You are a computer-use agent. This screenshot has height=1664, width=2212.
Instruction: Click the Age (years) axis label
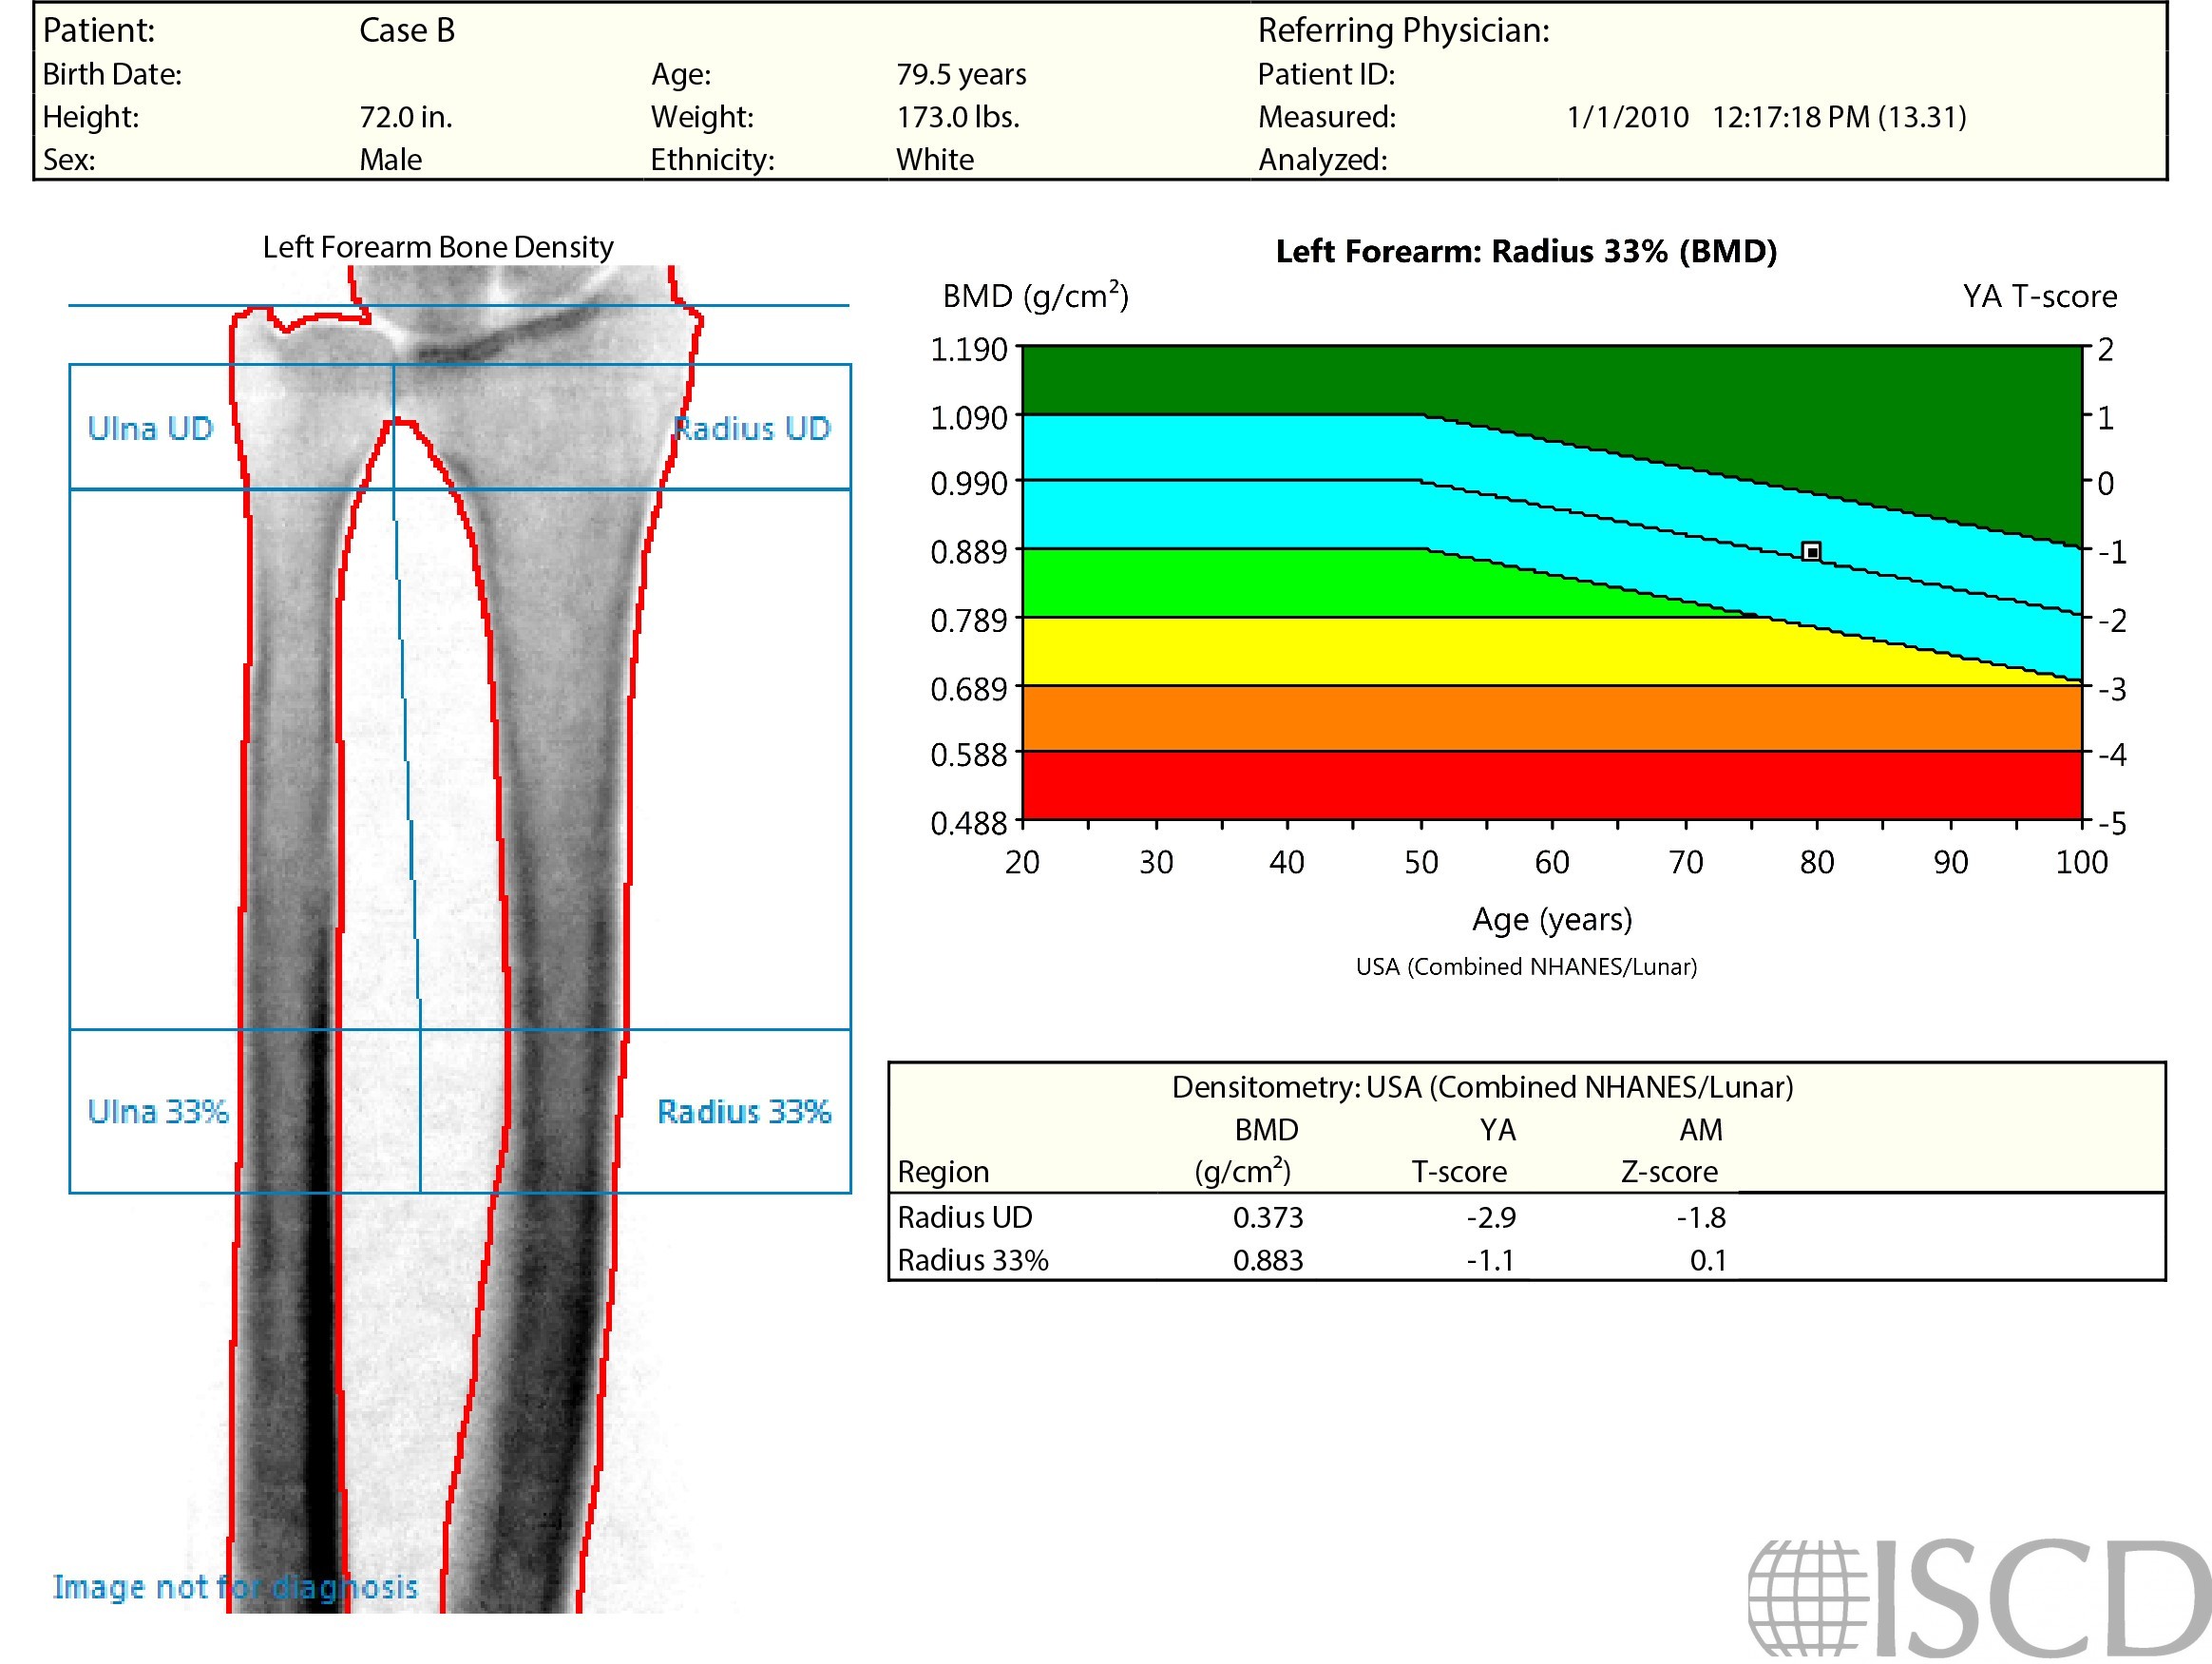pos(1552,919)
